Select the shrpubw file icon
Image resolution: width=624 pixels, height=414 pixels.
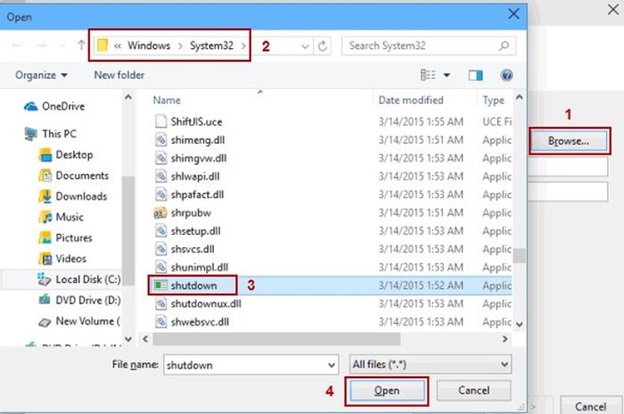point(162,212)
